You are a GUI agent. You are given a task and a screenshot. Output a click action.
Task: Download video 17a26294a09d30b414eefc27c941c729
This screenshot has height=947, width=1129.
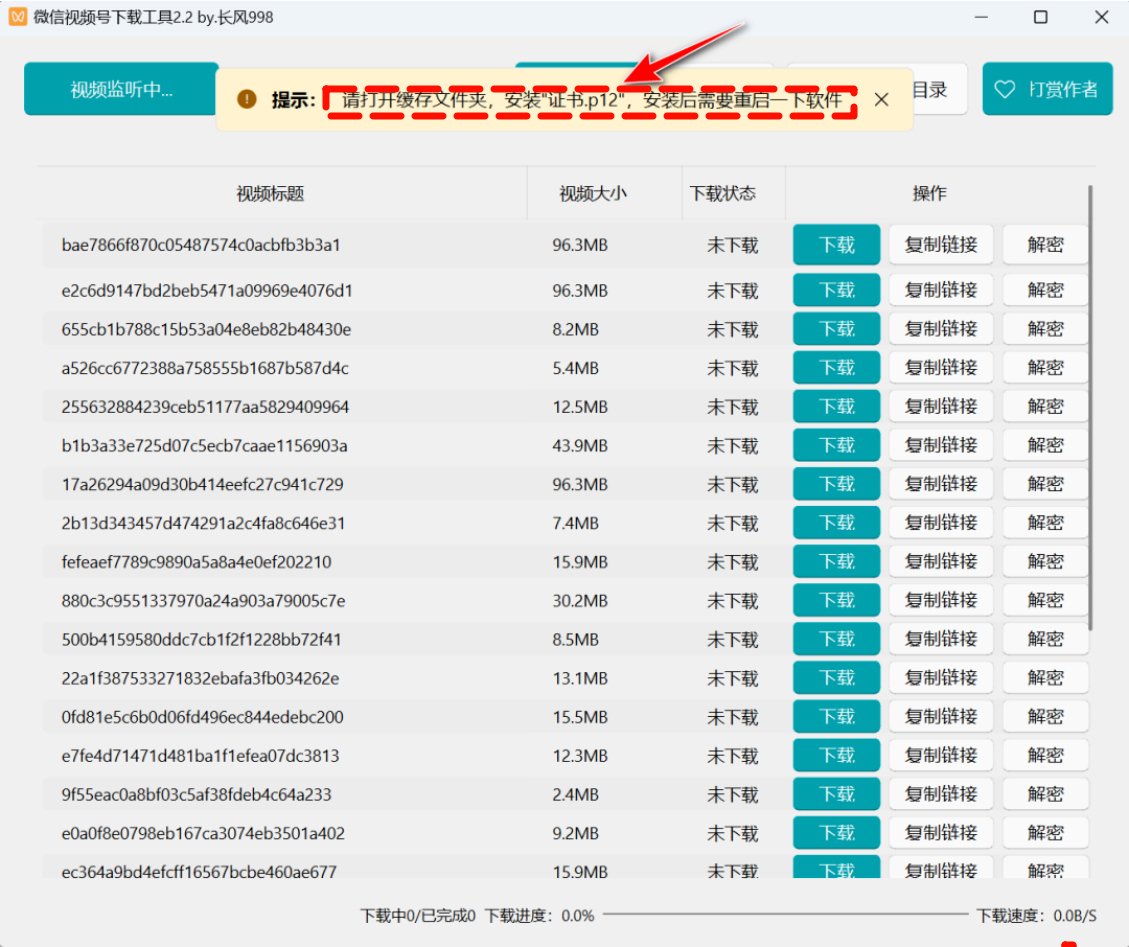click(837, 484)
